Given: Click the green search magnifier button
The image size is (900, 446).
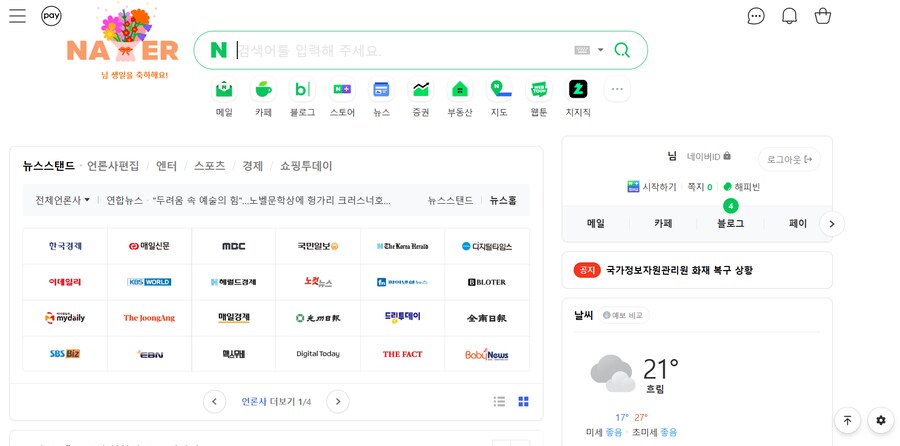Looking at the screenshot, I should (622, 50).
